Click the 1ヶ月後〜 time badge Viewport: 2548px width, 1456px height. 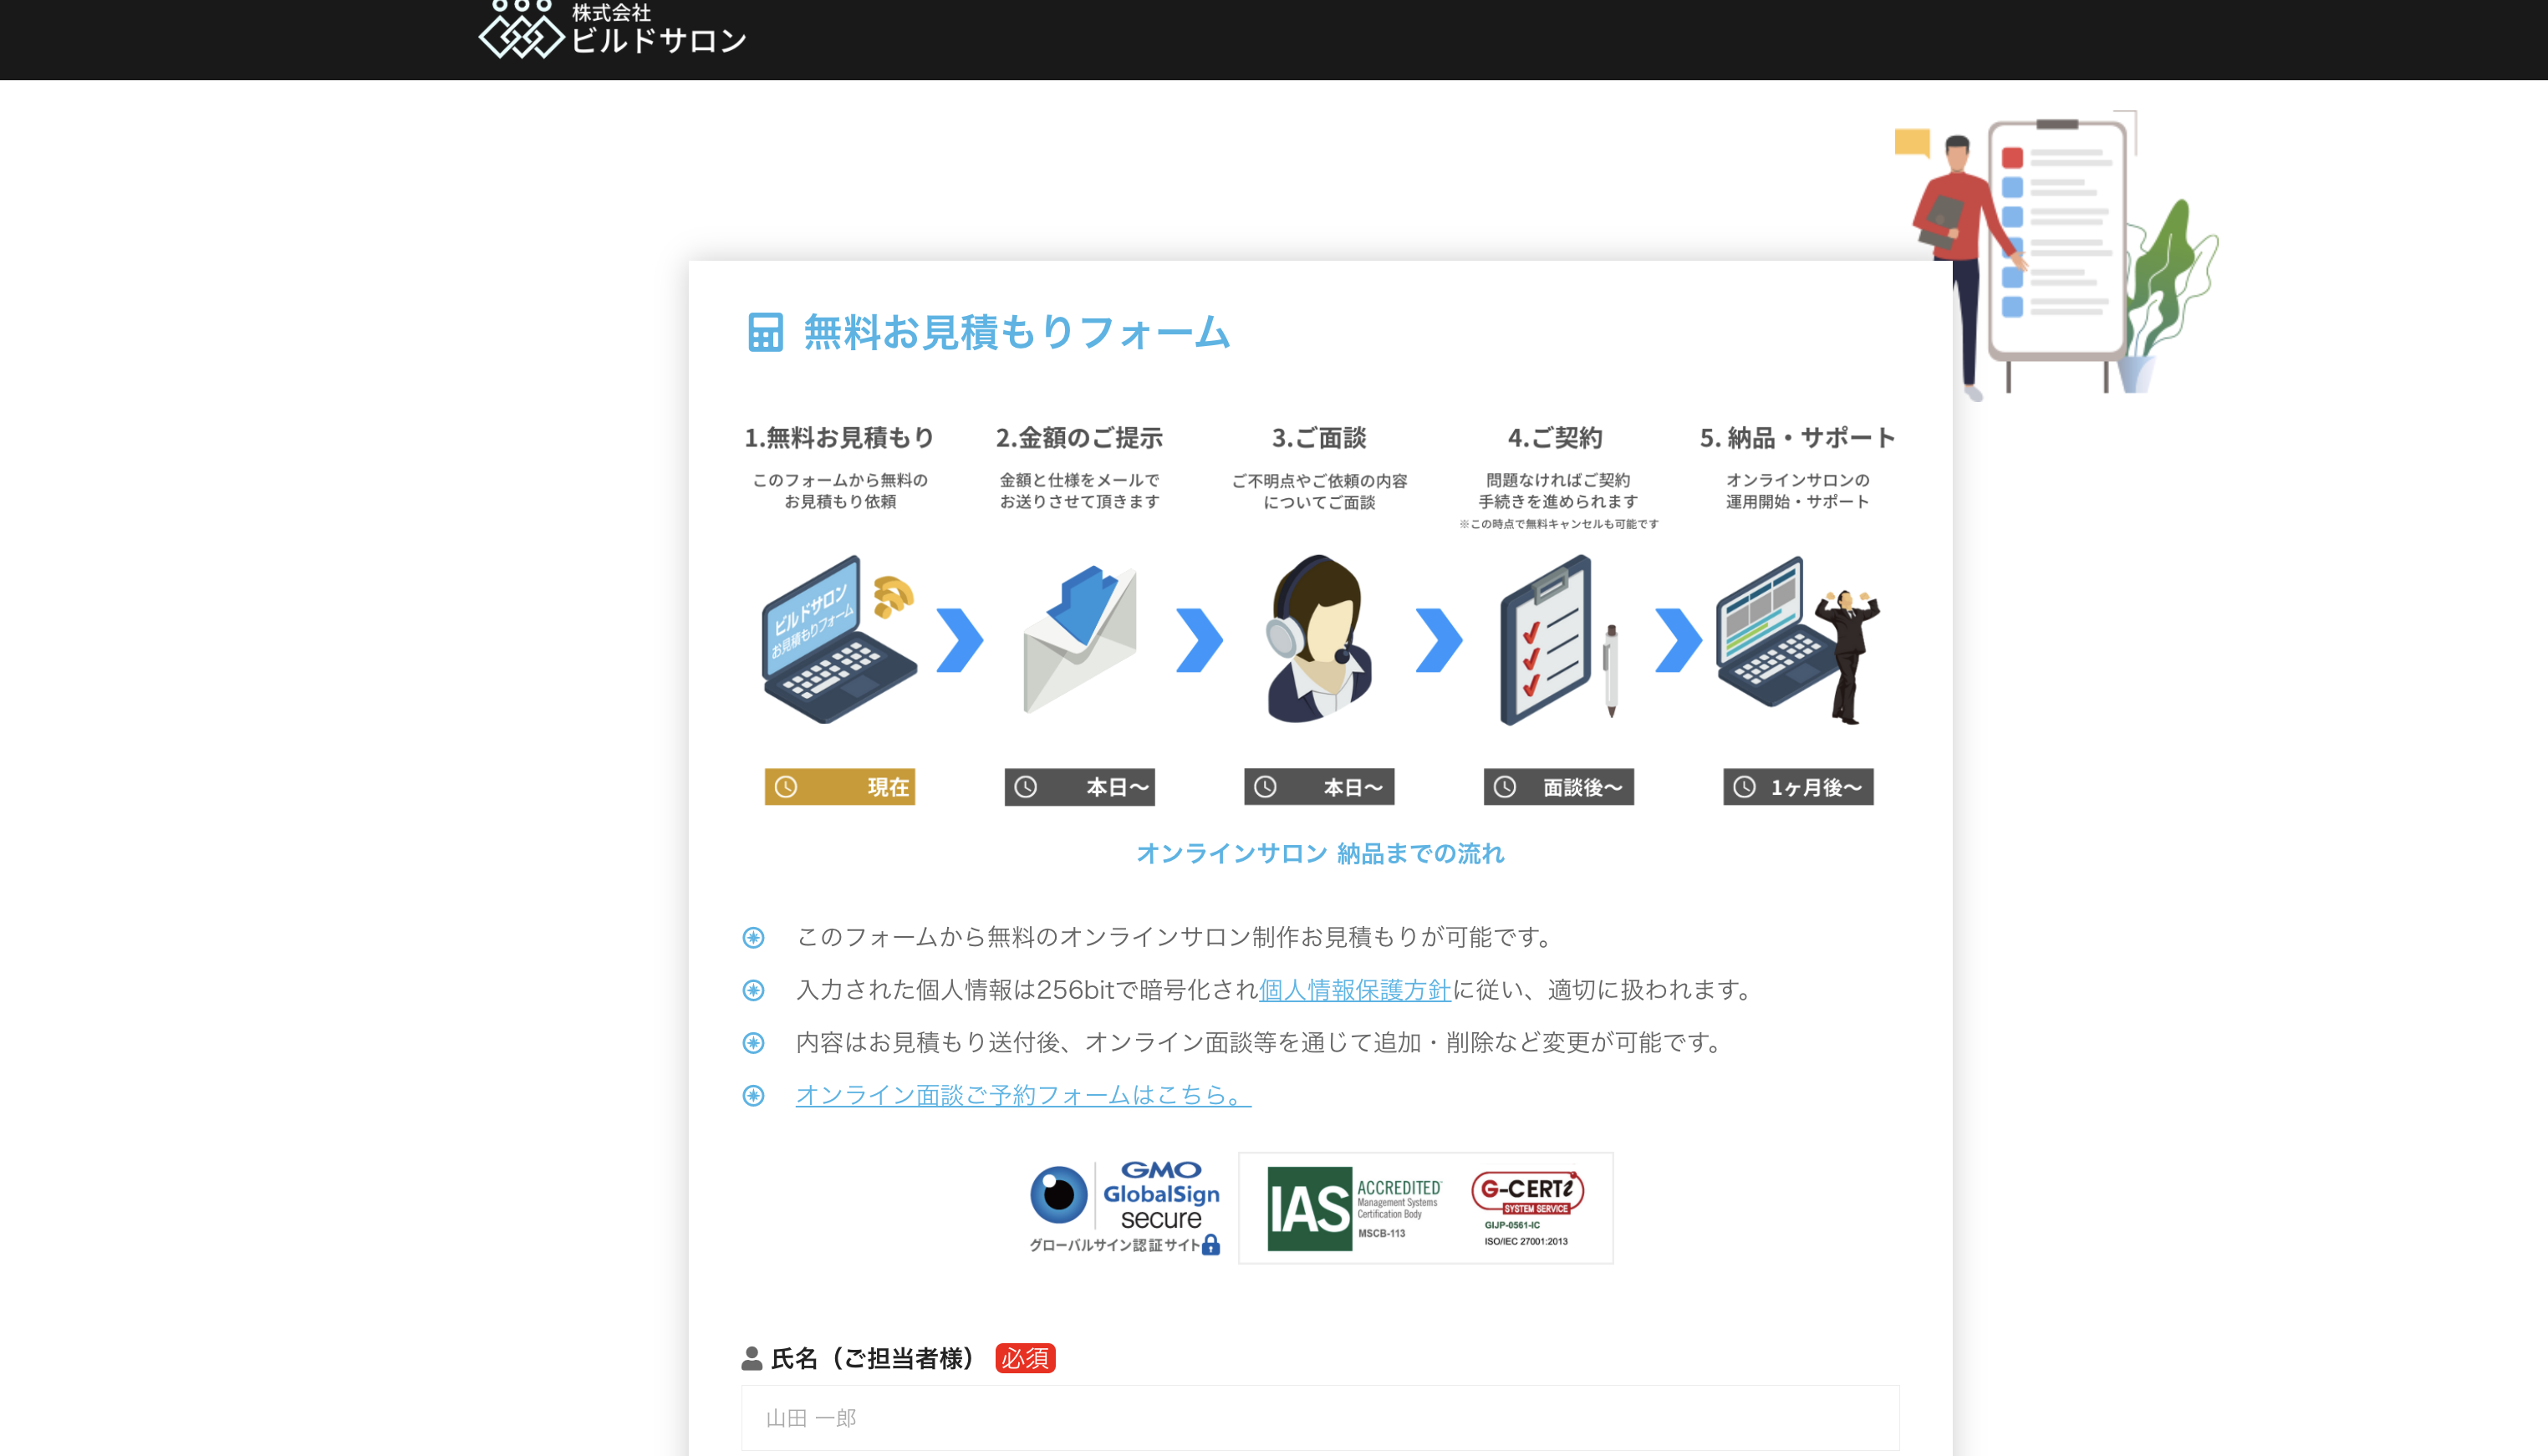point(1797,787)
